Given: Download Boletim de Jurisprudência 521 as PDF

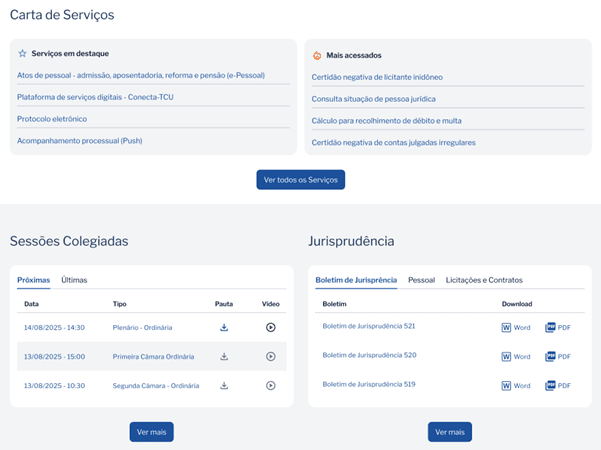Looking at the screenshot, I should click(558, 327).
